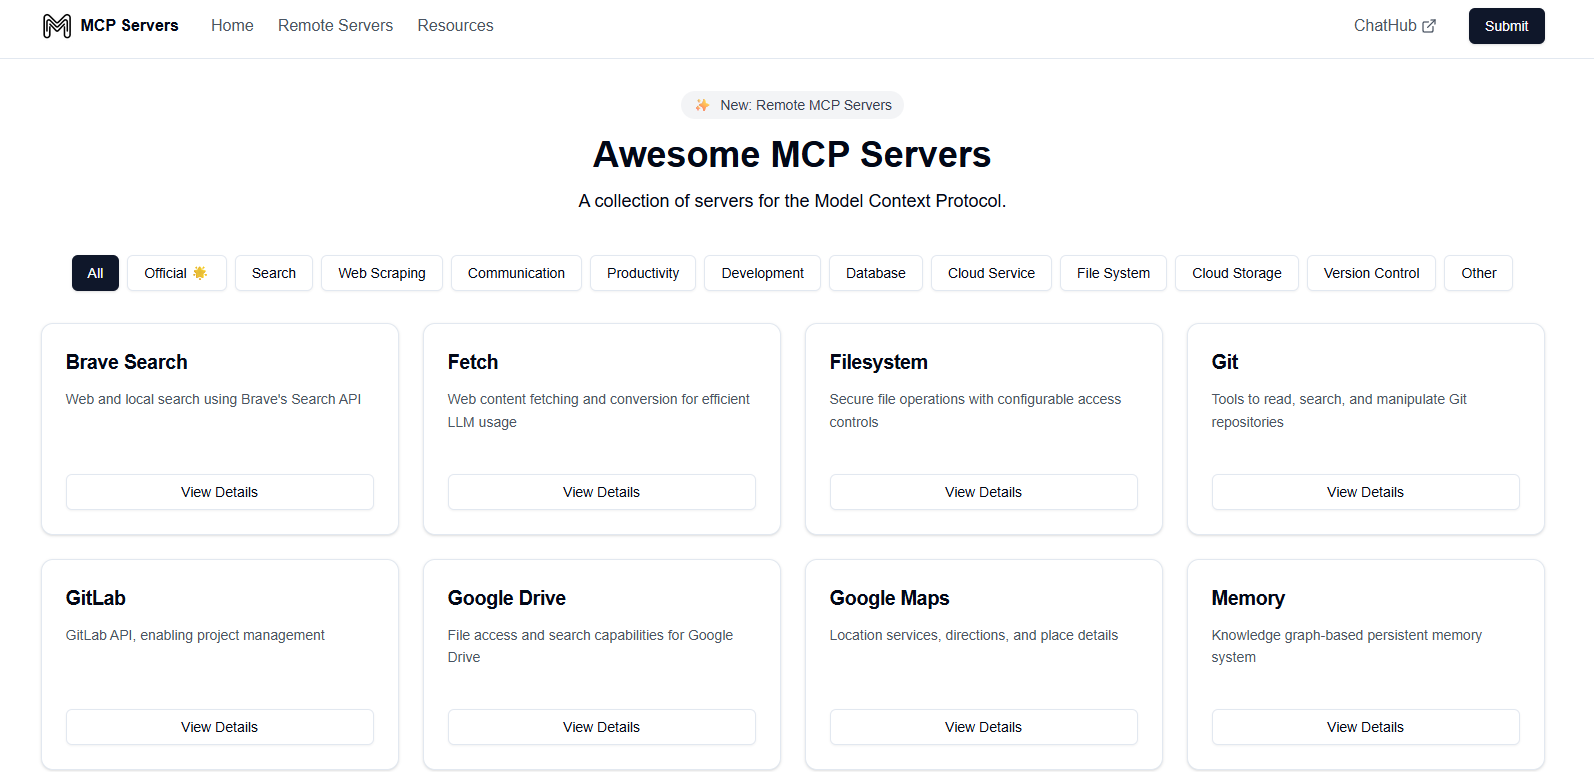Click 'Secure file operations' description
Viewport: 1594px width, 772px height.
click(x=975, y=410)
